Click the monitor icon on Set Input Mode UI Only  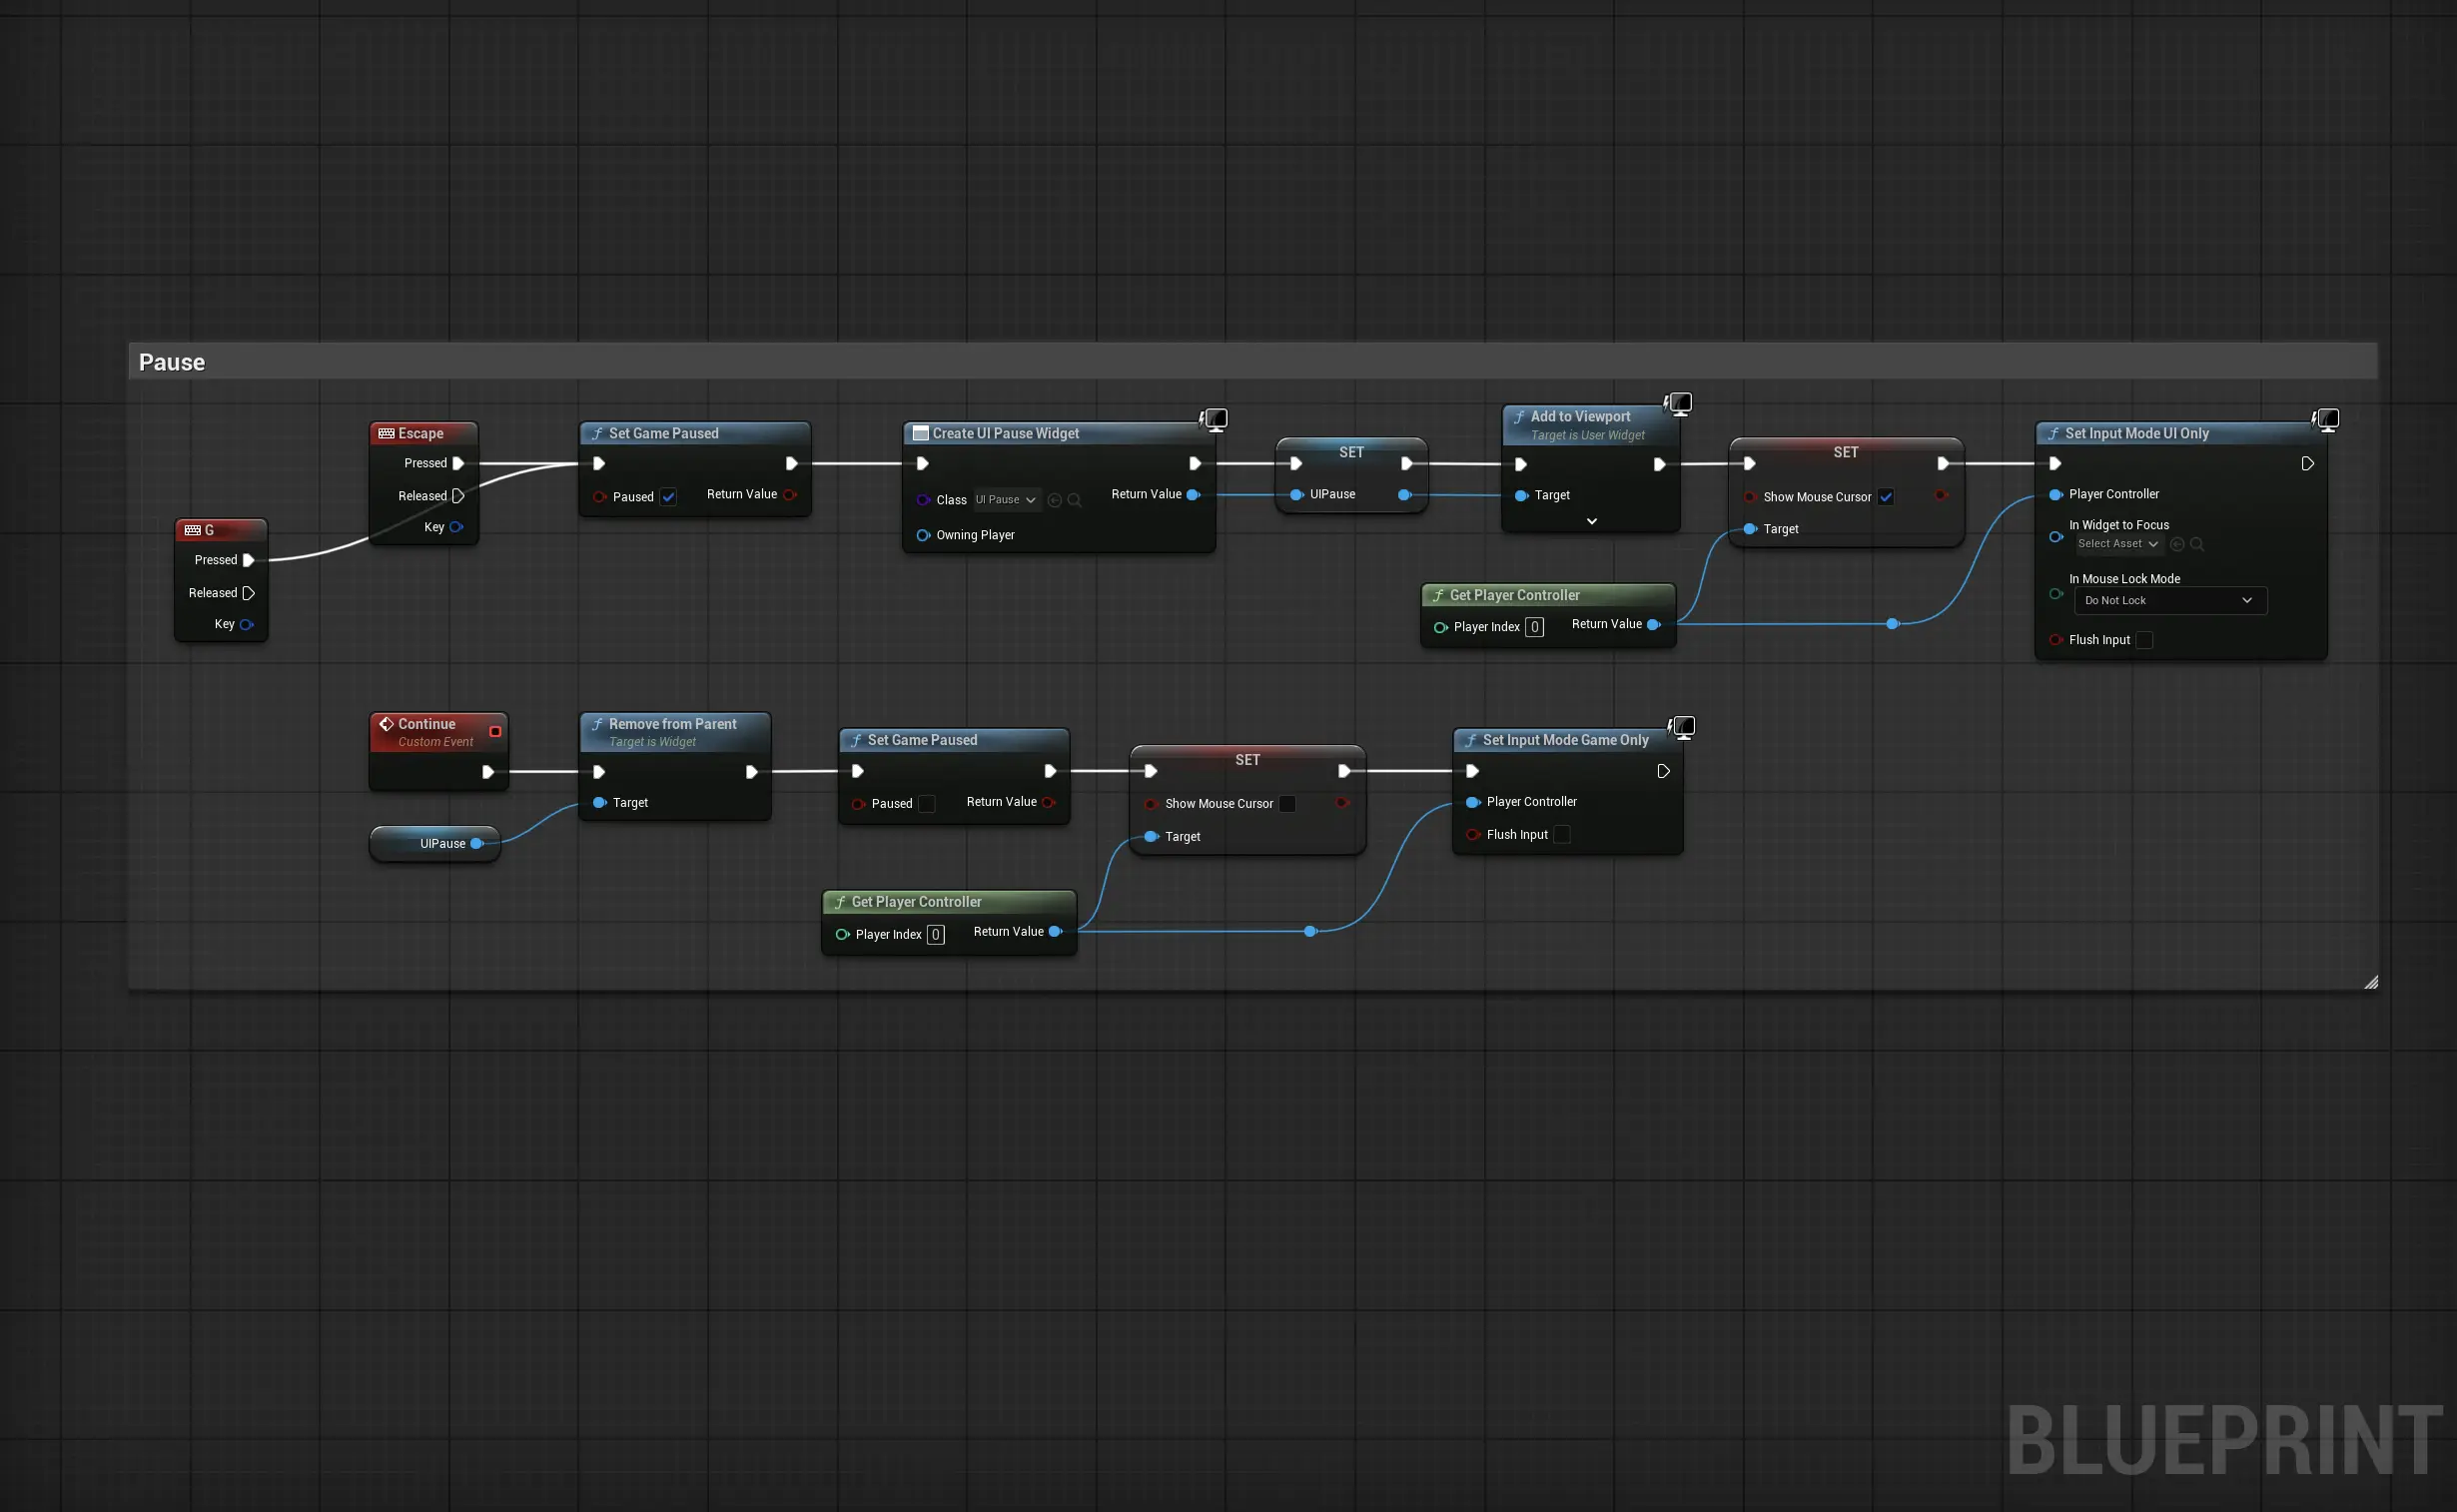(x=2327, y=420)
